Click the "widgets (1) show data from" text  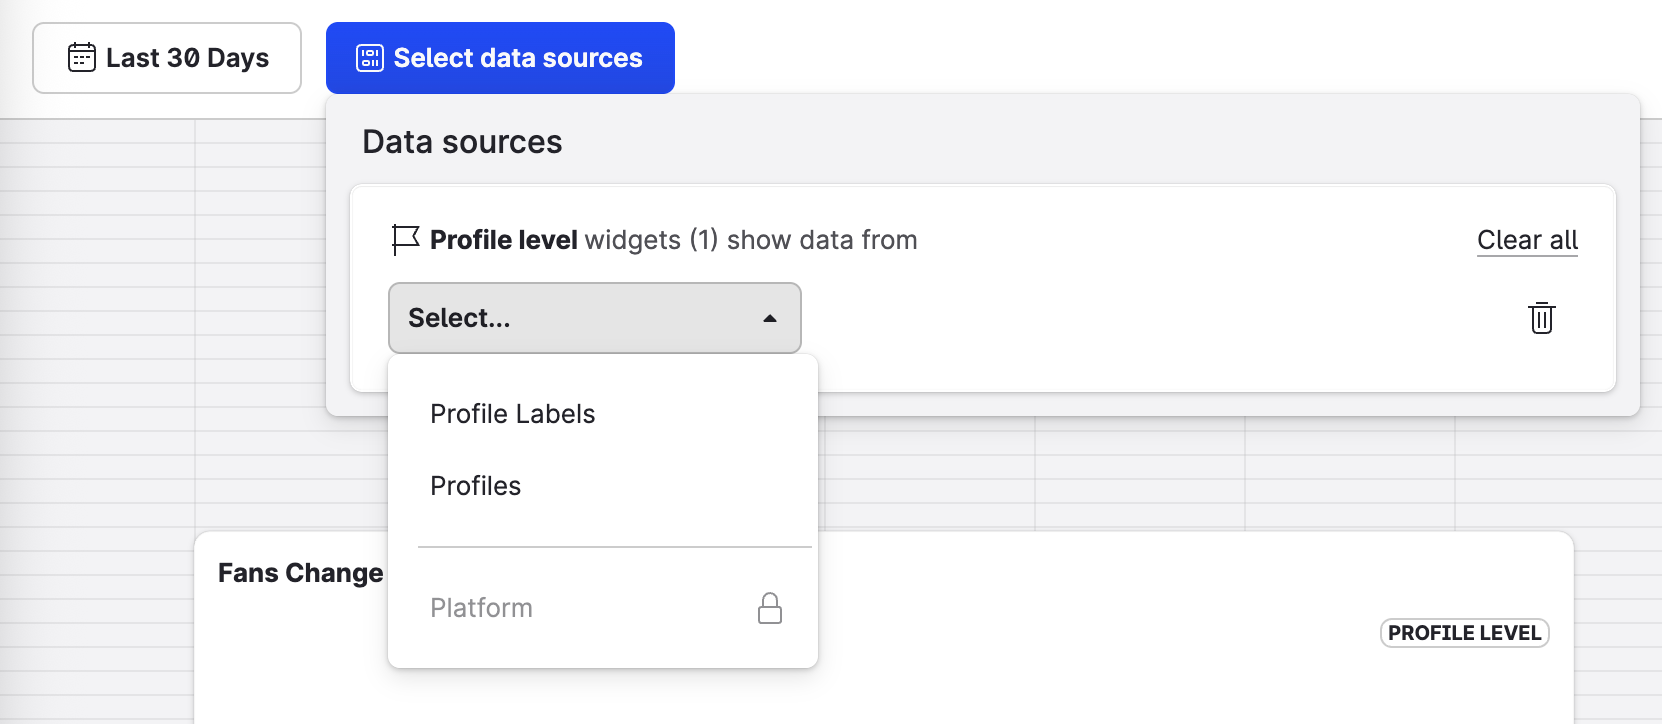tap(750, 240)
